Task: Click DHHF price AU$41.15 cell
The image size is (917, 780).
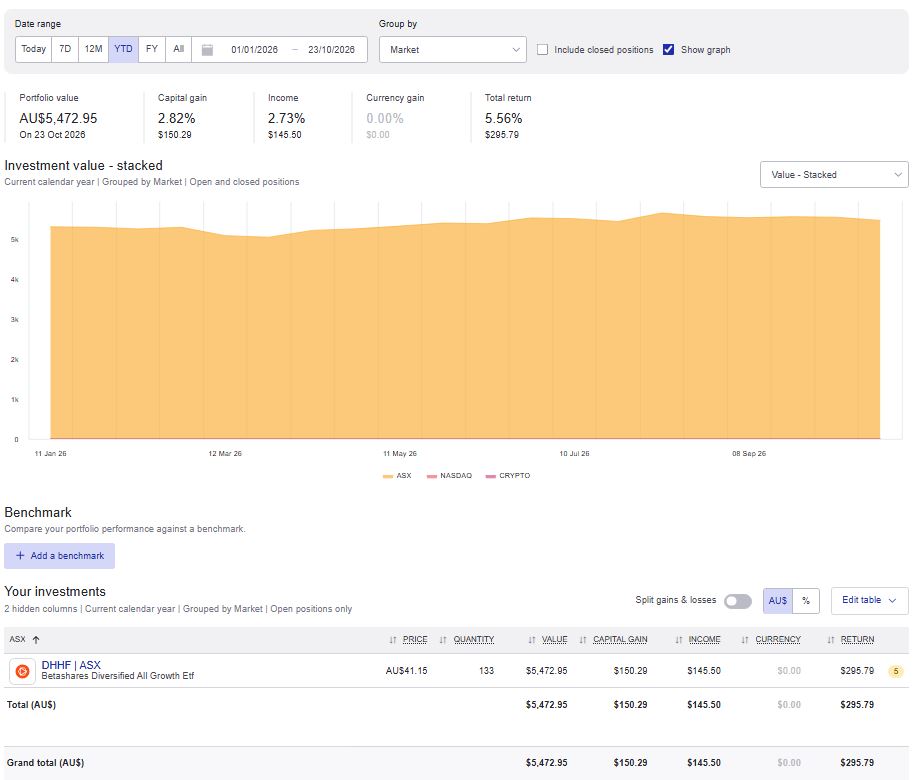Action: point(406,671)
